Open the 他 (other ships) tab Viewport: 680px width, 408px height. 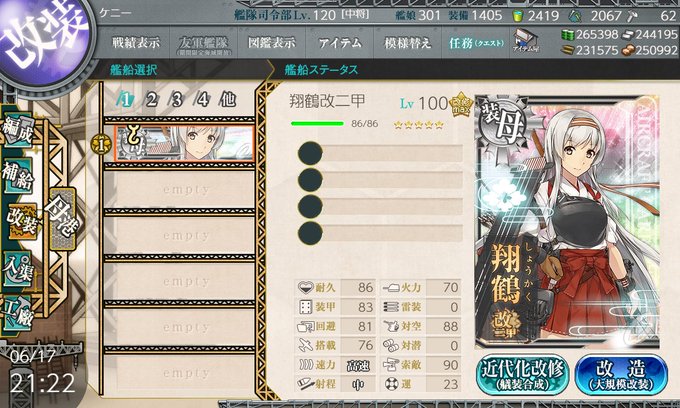(228, 100)
